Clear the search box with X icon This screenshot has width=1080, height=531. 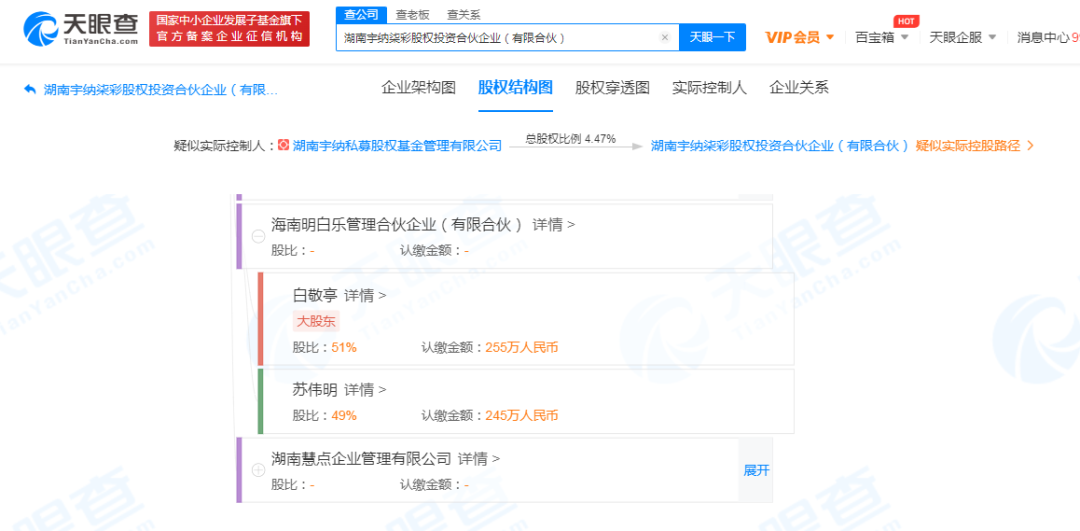click(665, 38)
